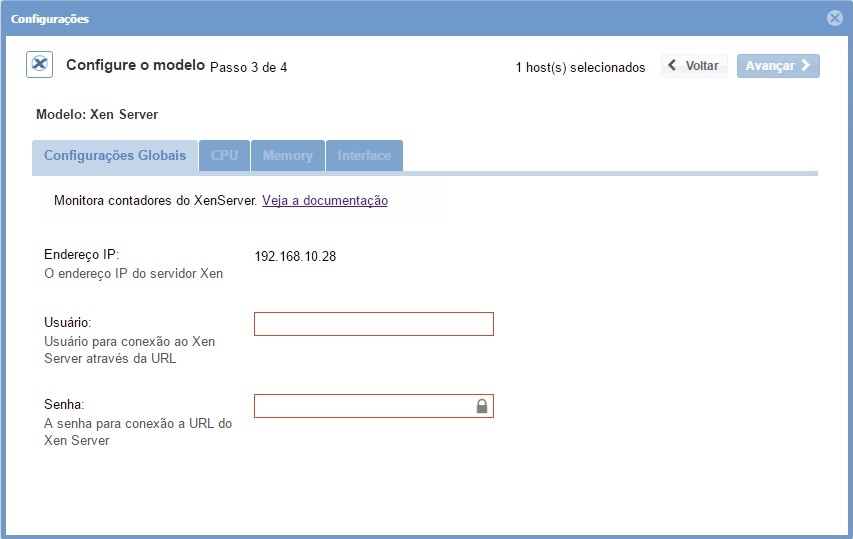This screenshot has width=853, height=539.
Task: Click the Xen Server logo icon
Action: (x=39, y=65)
